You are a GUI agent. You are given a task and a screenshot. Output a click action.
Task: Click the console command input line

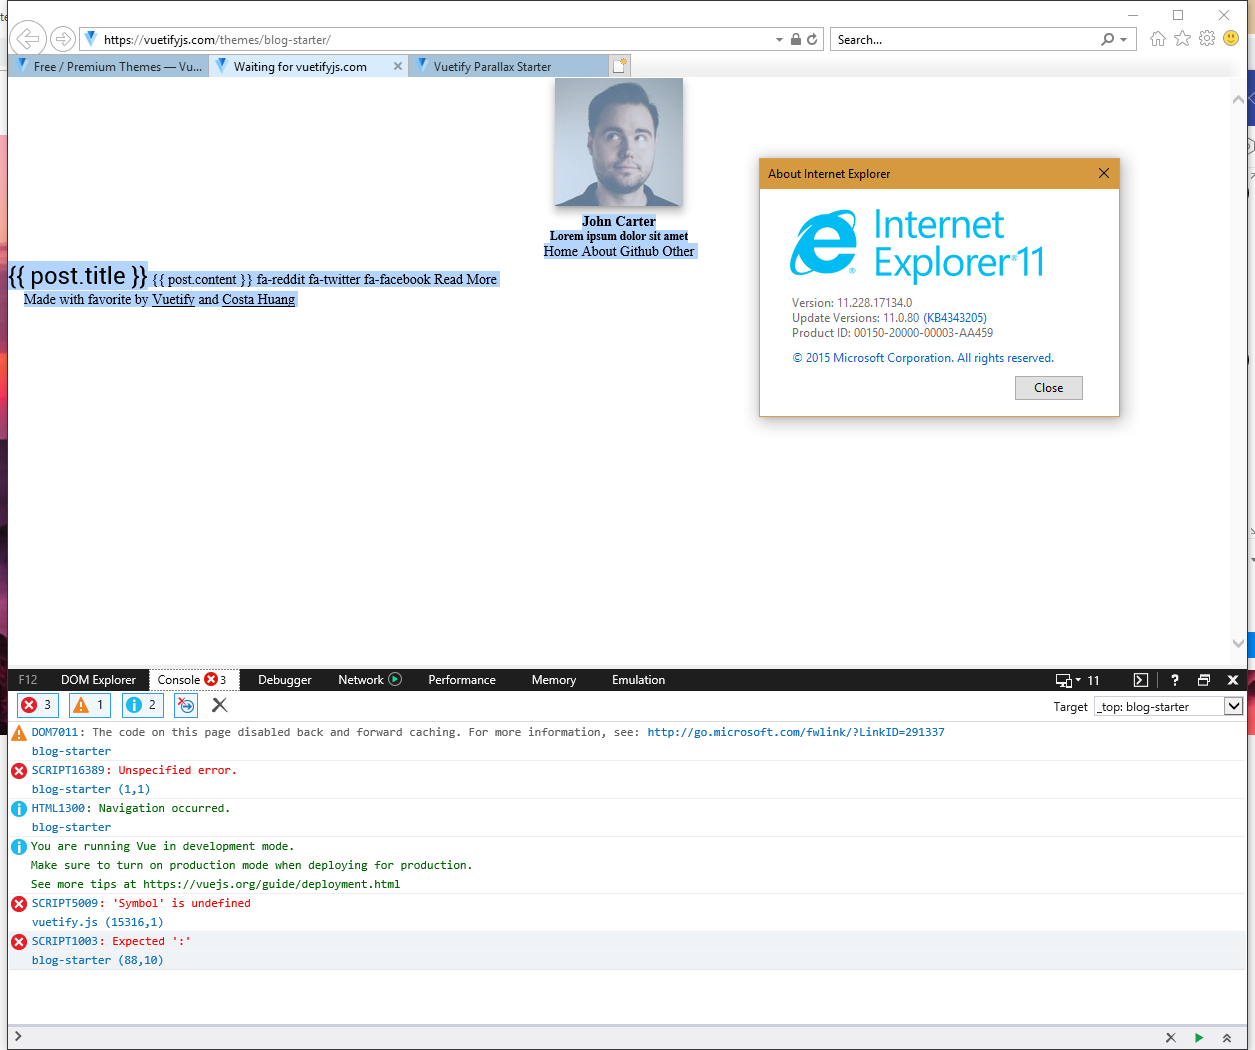pos(590,1037)
